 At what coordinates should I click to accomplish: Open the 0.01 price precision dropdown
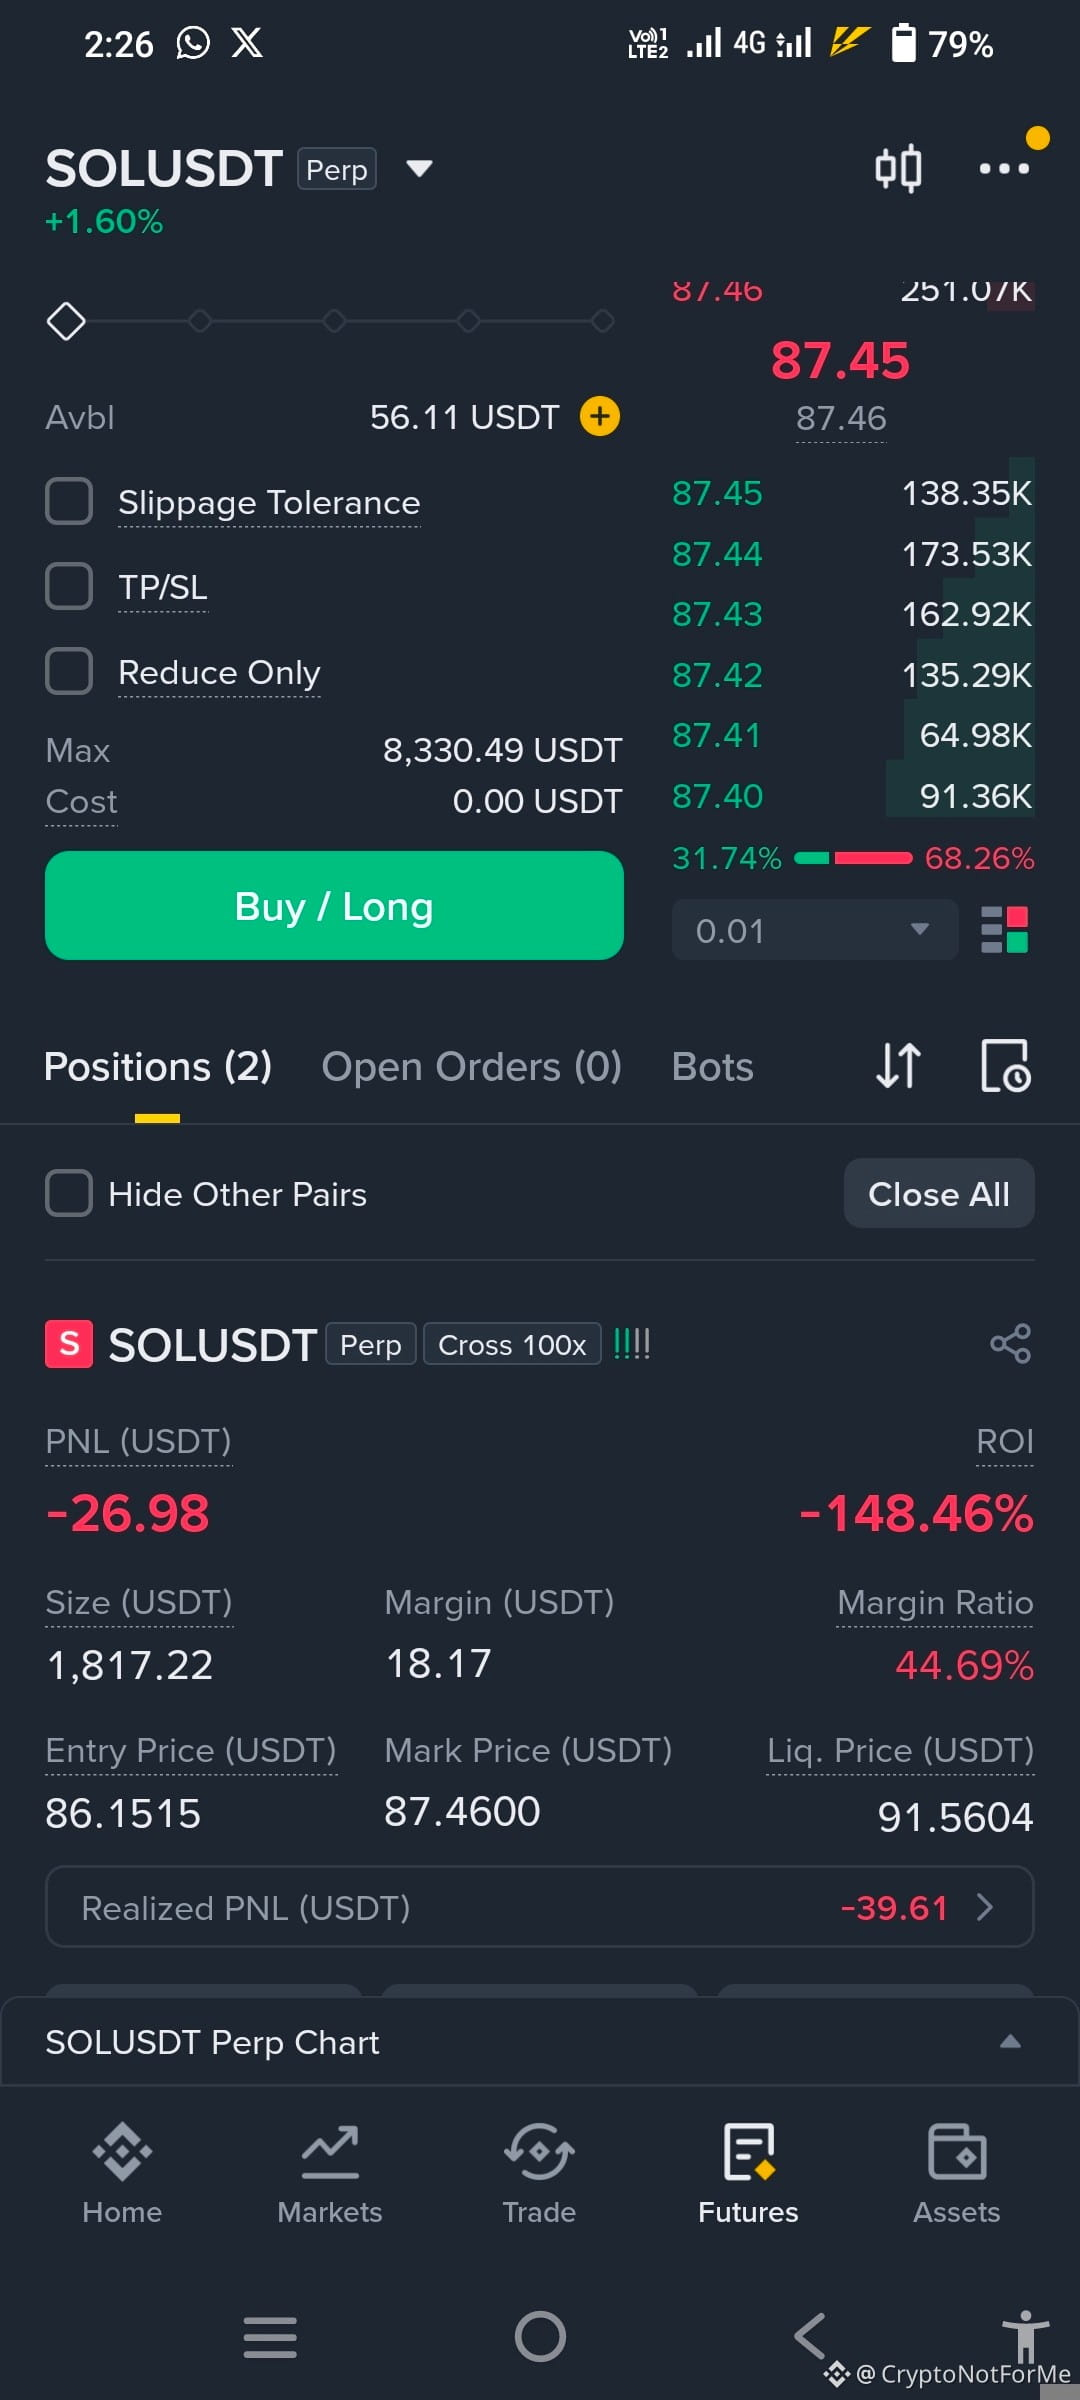pos(815,930)
